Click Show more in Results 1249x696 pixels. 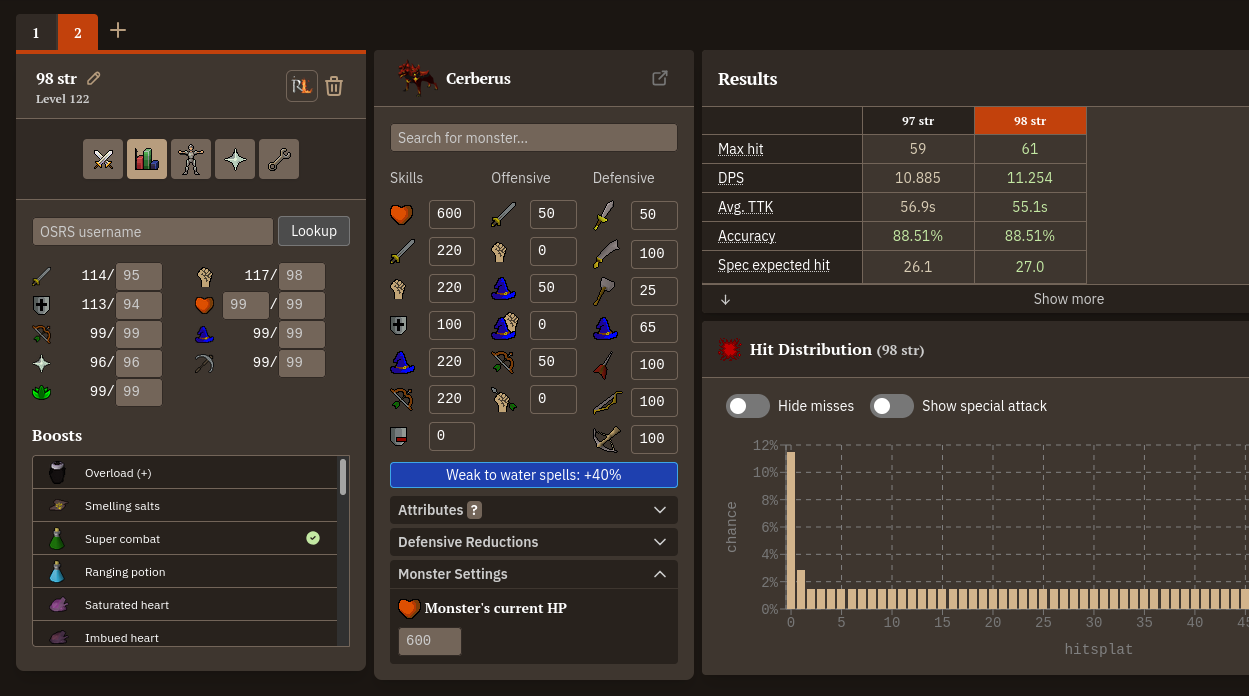[1068, 299]
